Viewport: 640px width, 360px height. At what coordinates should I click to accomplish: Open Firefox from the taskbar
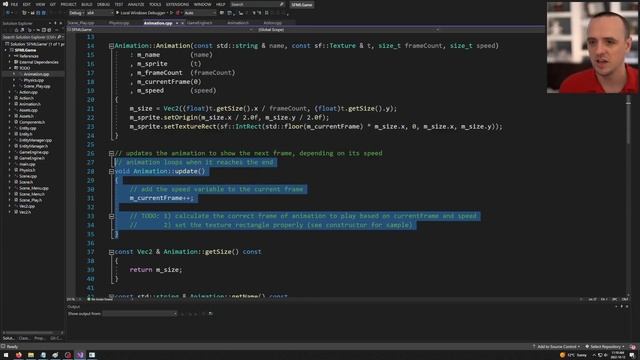click(x=18, y=355)
